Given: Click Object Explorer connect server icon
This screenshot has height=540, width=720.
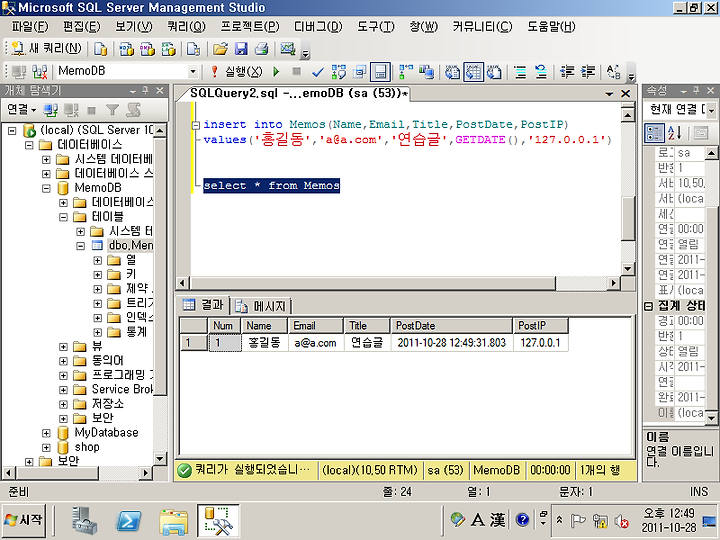Looking at the screenshot, I should coord(51,109).
